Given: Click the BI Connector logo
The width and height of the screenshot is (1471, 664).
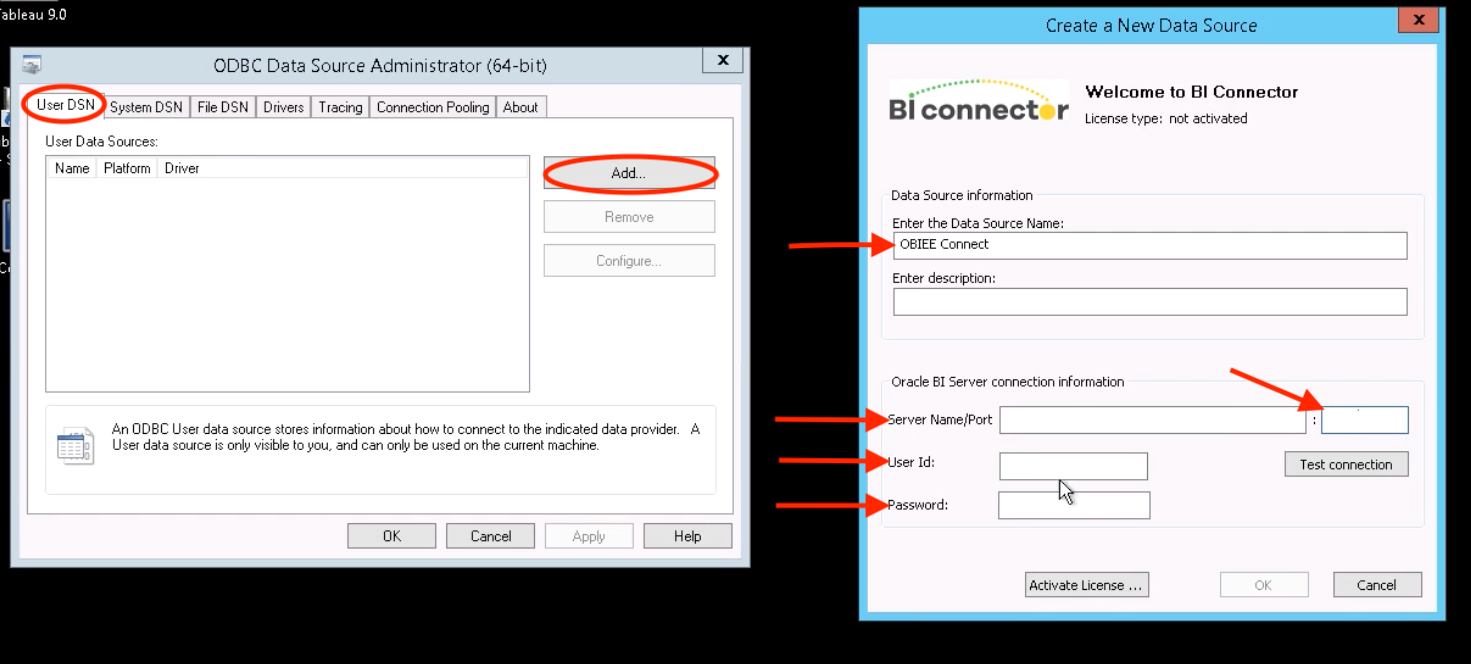Looking at the screenshot, I should pyautogui.click(x=979, y=101).
